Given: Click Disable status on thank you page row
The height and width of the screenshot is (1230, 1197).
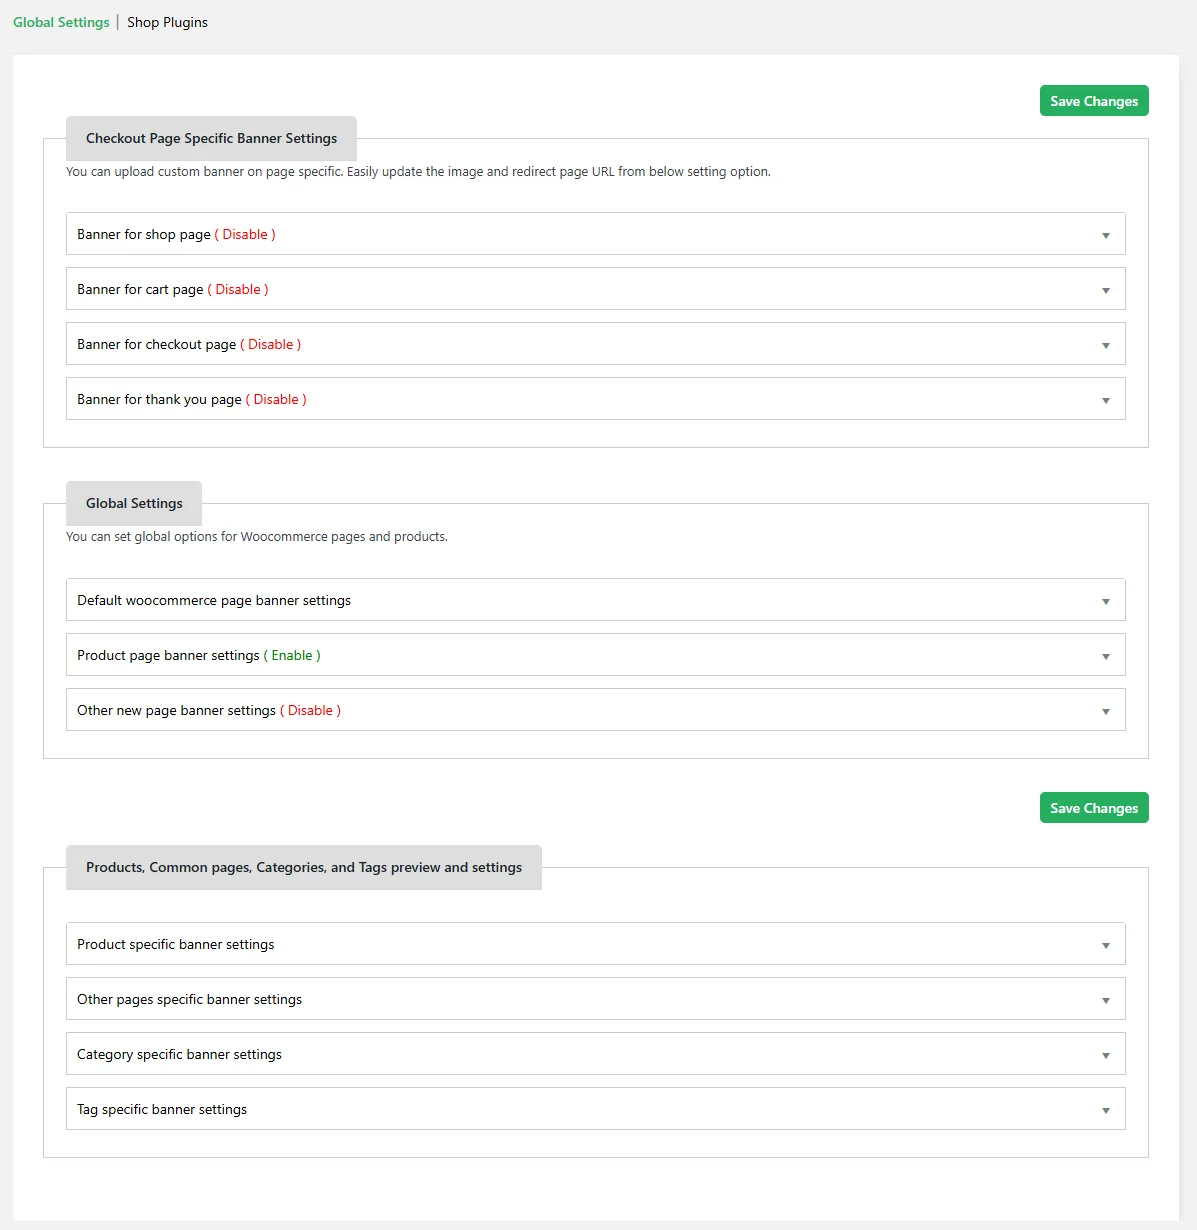Looking at the screenshot, I should click(276, 399).
